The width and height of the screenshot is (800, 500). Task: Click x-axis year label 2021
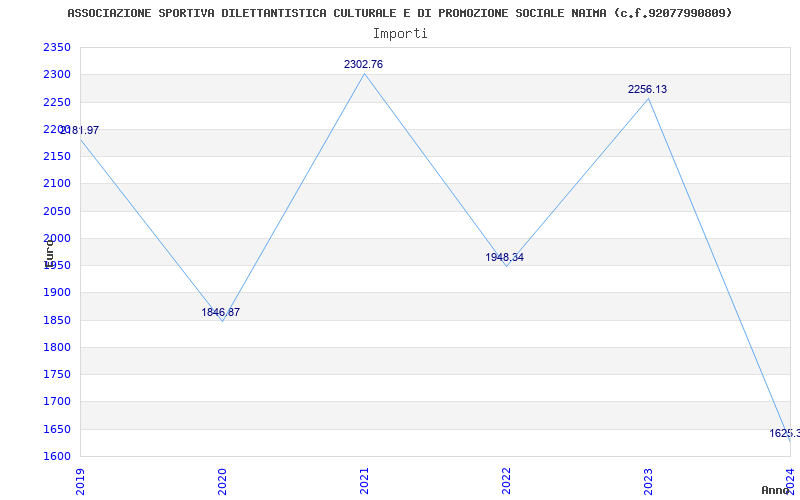point(364,481)
